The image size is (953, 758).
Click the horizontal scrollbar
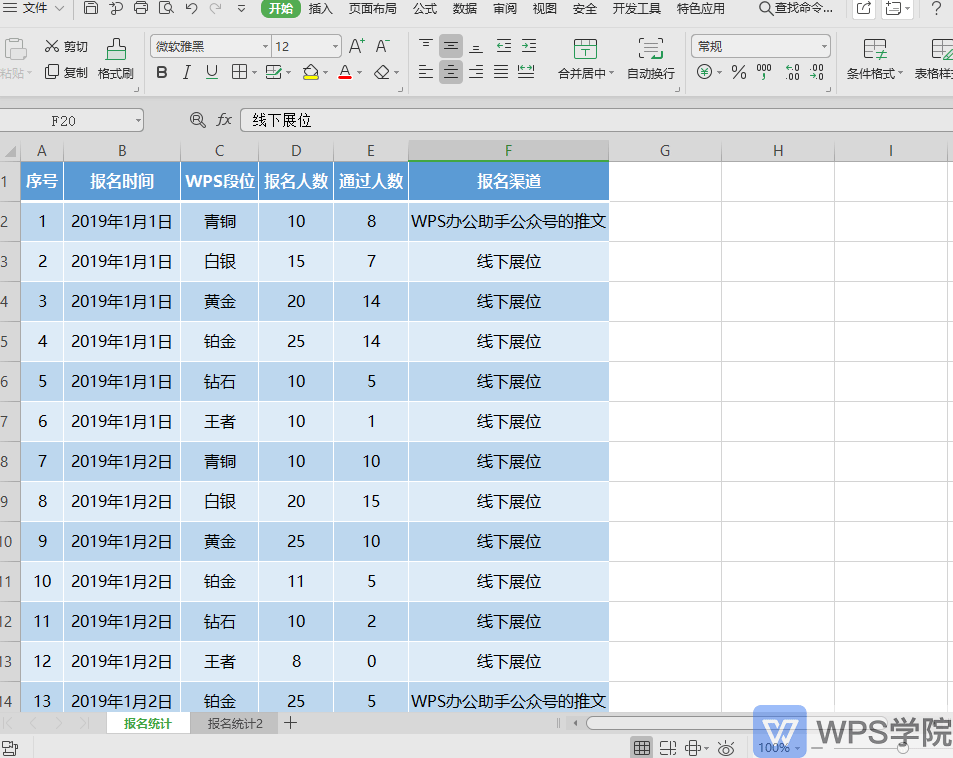point(669,723)
